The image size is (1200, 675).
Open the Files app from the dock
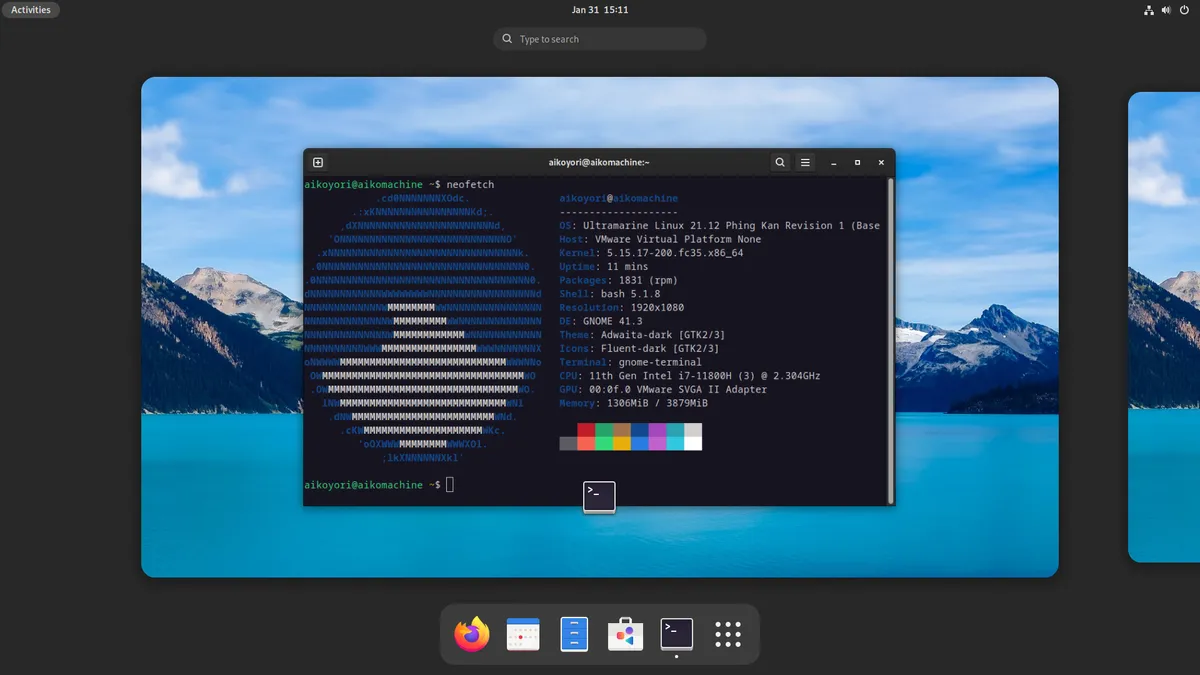pos(574,633)
